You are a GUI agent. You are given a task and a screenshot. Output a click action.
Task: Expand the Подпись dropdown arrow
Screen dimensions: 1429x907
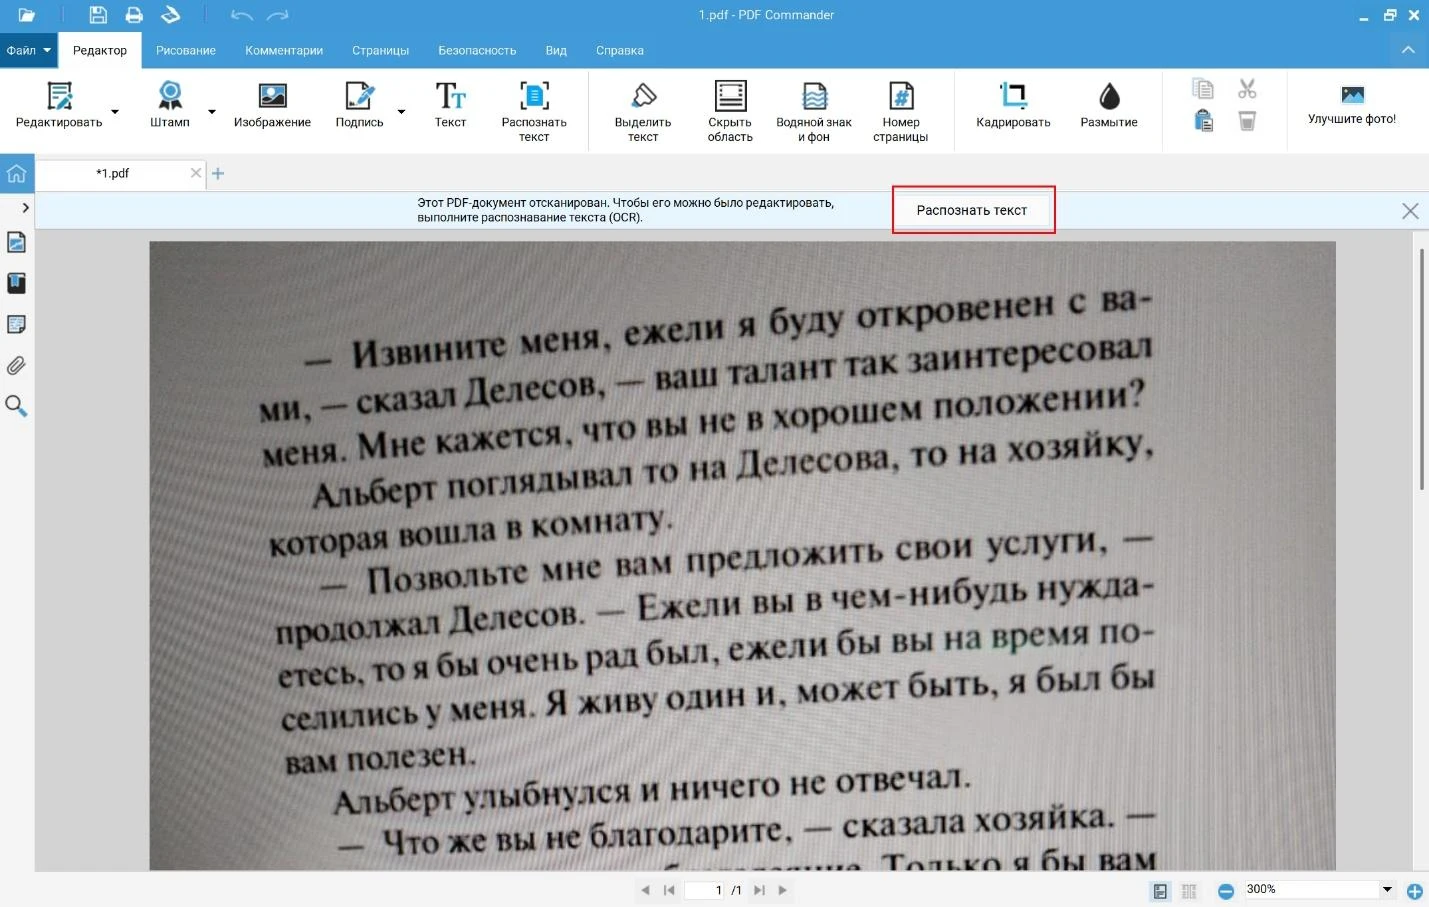point(401,112)
